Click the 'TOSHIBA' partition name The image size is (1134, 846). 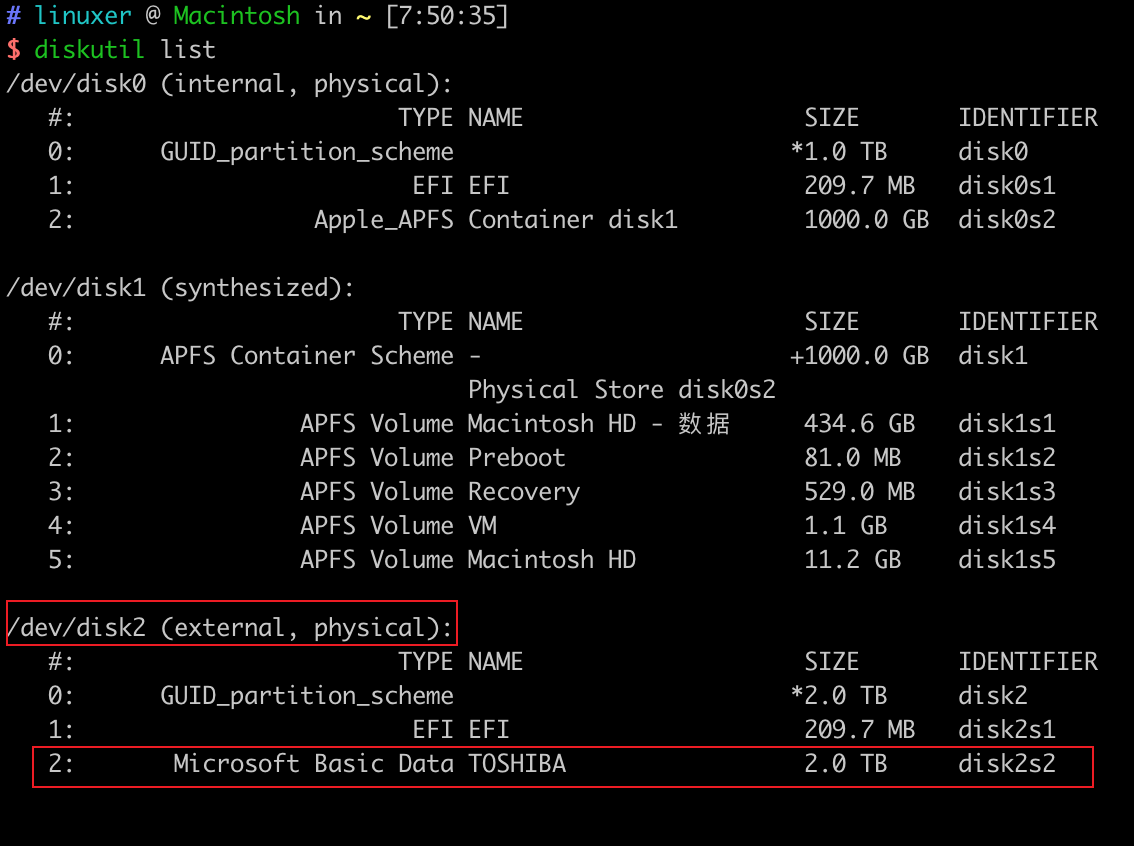(516, 764)
